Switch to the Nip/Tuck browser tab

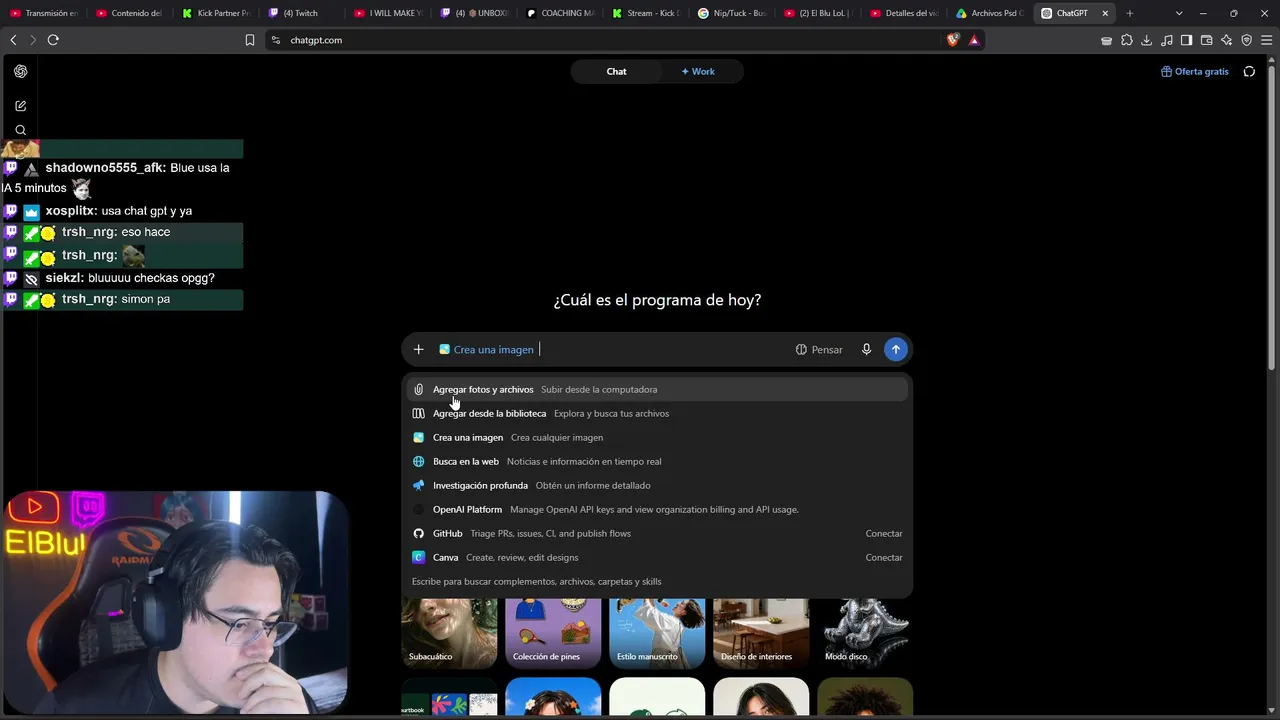coord(732,13)
